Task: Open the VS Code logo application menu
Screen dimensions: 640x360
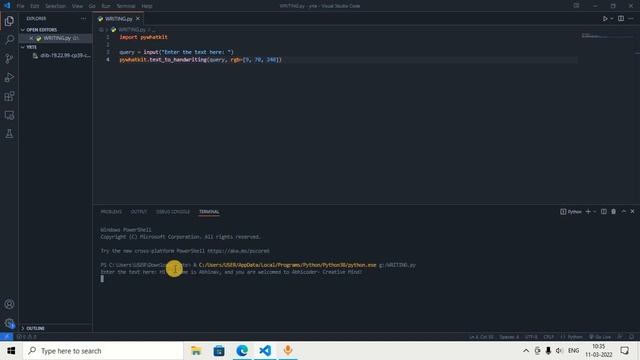Action: 7,6
